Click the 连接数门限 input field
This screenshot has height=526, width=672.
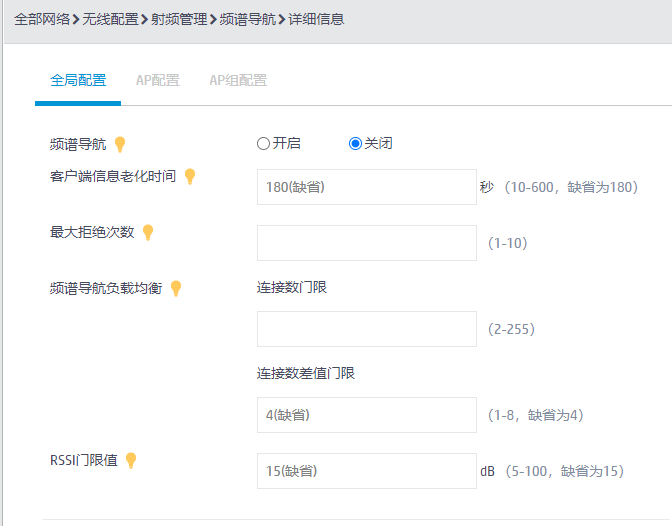[x=366, y=329]
